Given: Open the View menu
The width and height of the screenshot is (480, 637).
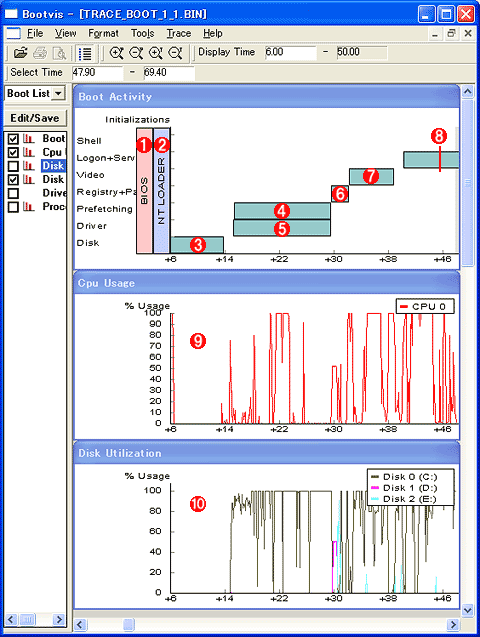Looking at the screenshot, I should pyautogui.click(x=65, y=33).
